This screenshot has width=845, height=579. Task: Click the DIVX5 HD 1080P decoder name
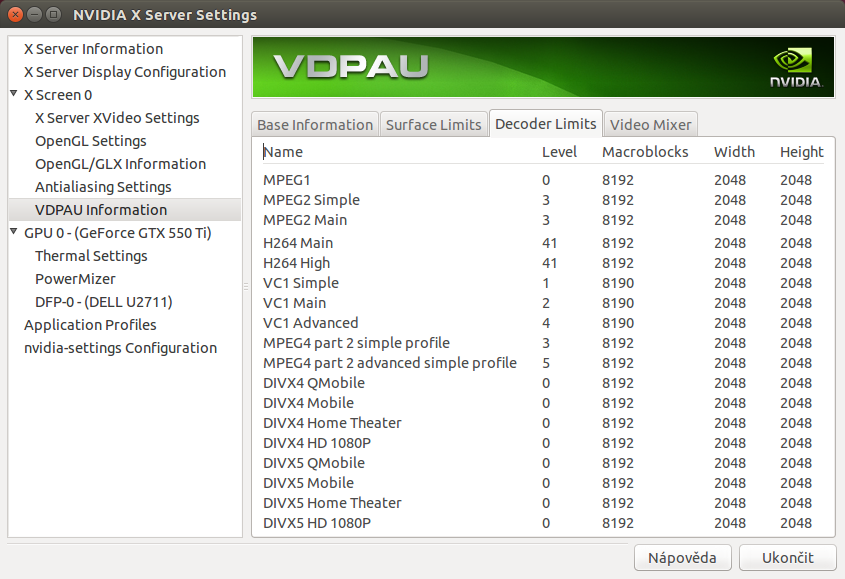pos(317,522)
